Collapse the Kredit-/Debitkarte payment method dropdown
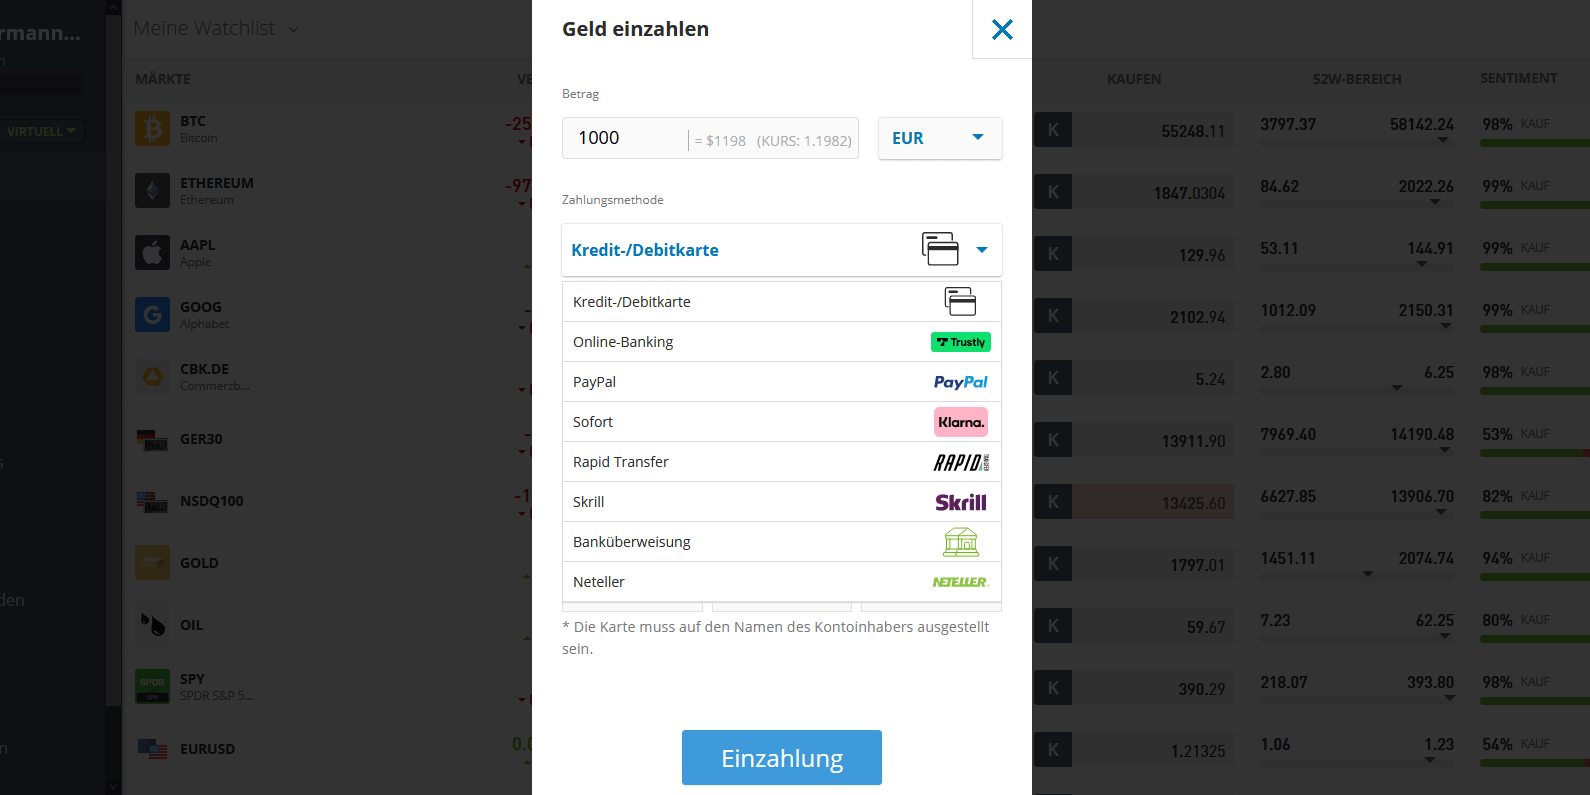The height and width of the screenshot is (795, 1590). (981, 250)
